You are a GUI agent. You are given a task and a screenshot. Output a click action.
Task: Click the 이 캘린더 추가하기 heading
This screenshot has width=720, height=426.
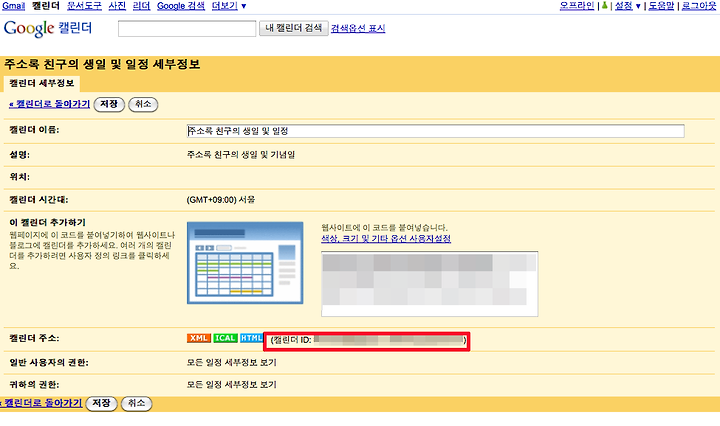pos(47,222)
